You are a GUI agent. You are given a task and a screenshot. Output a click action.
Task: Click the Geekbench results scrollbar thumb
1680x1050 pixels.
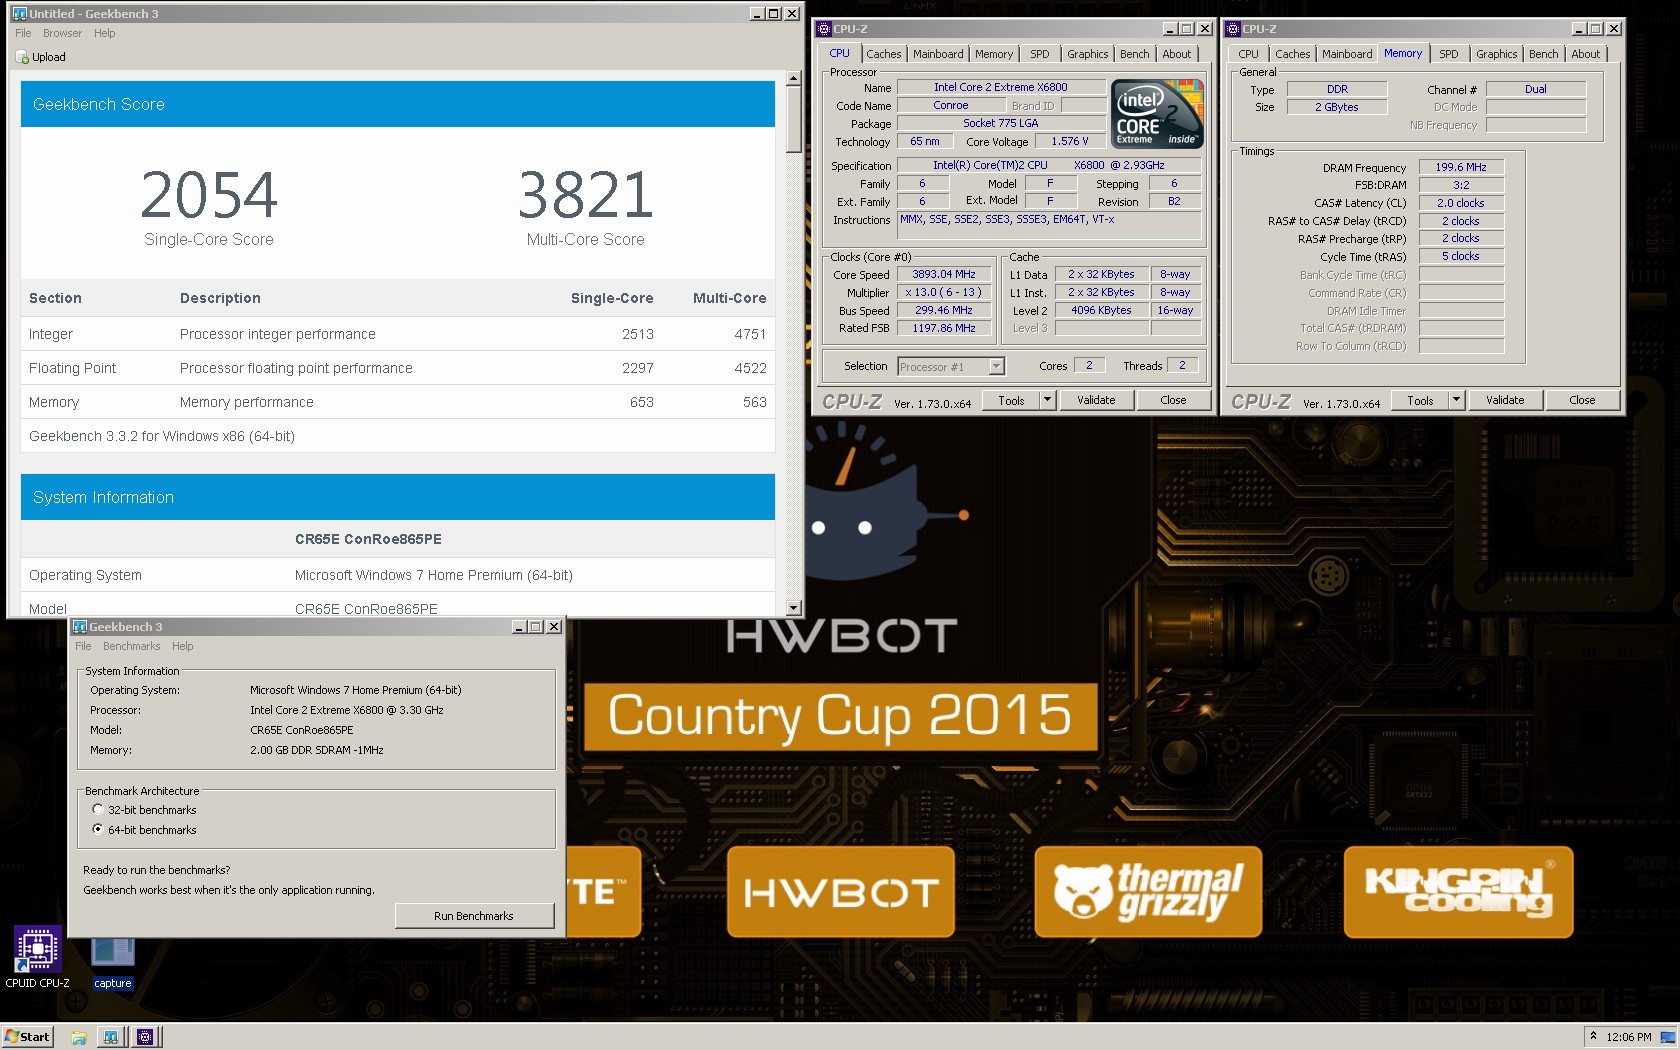click(x=793, y=119)
